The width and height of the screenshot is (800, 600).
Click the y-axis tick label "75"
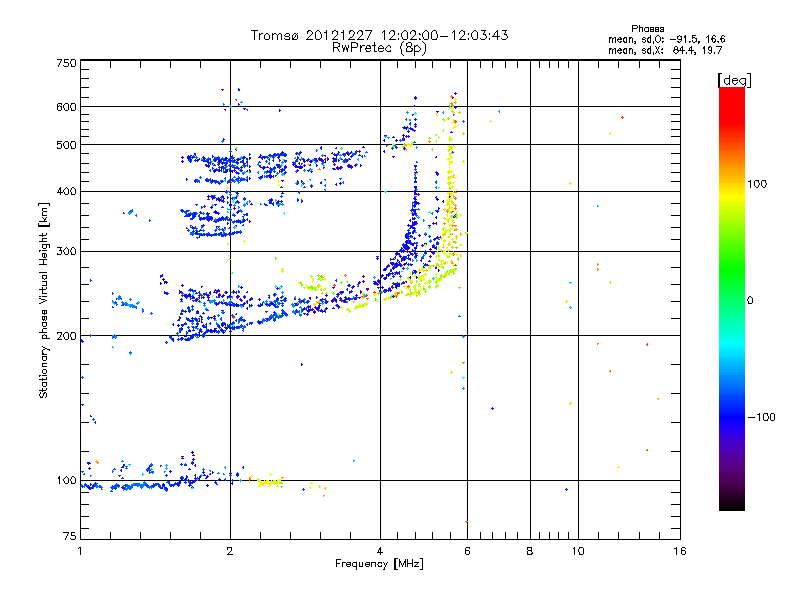(x=70, y=536)
